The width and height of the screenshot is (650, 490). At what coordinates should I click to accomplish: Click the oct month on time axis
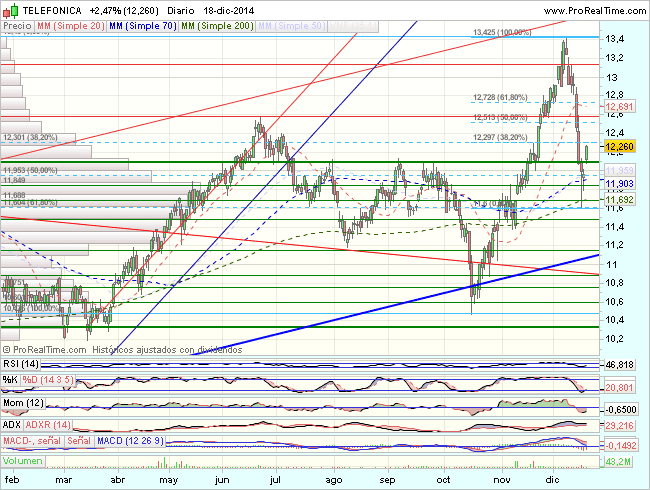pyautogui.click(x=443, y=480)
